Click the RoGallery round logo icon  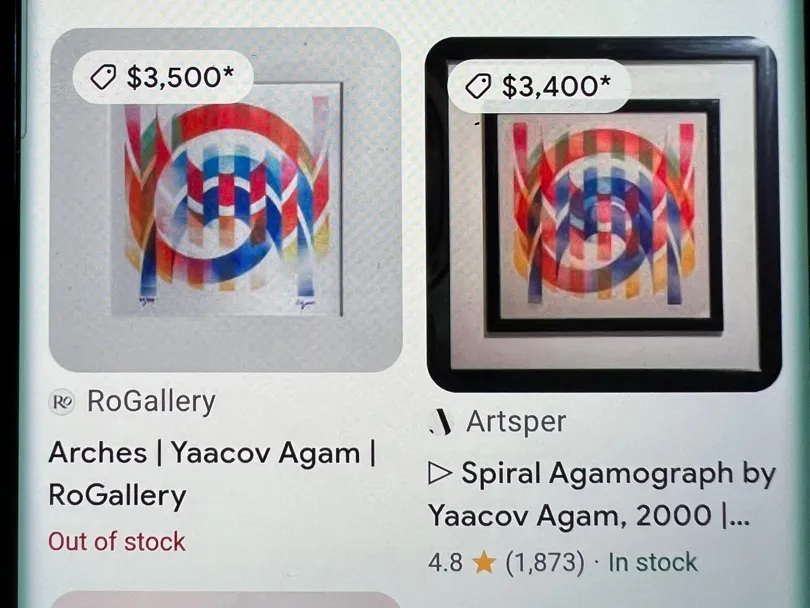tap(62, 402)
